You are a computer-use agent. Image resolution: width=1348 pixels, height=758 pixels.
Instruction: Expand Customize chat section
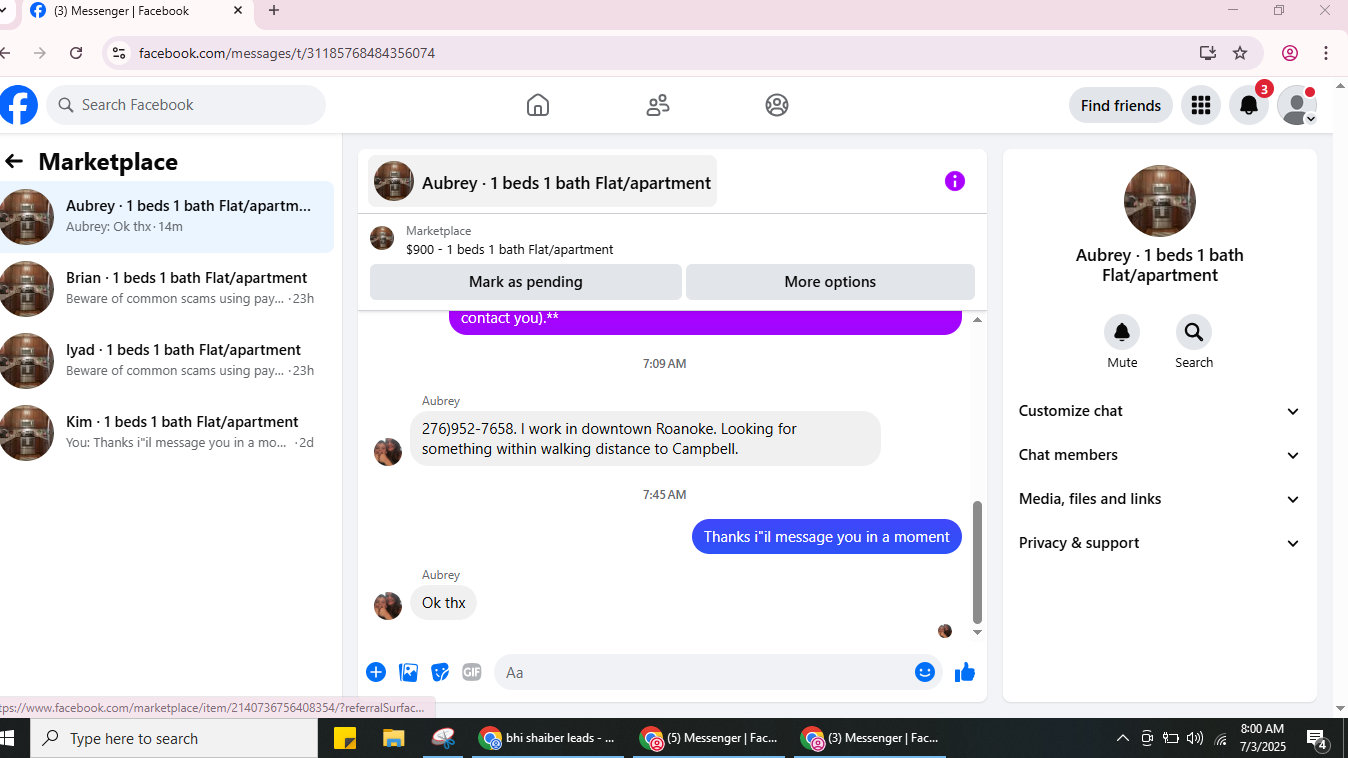(x=1160, y=411)
